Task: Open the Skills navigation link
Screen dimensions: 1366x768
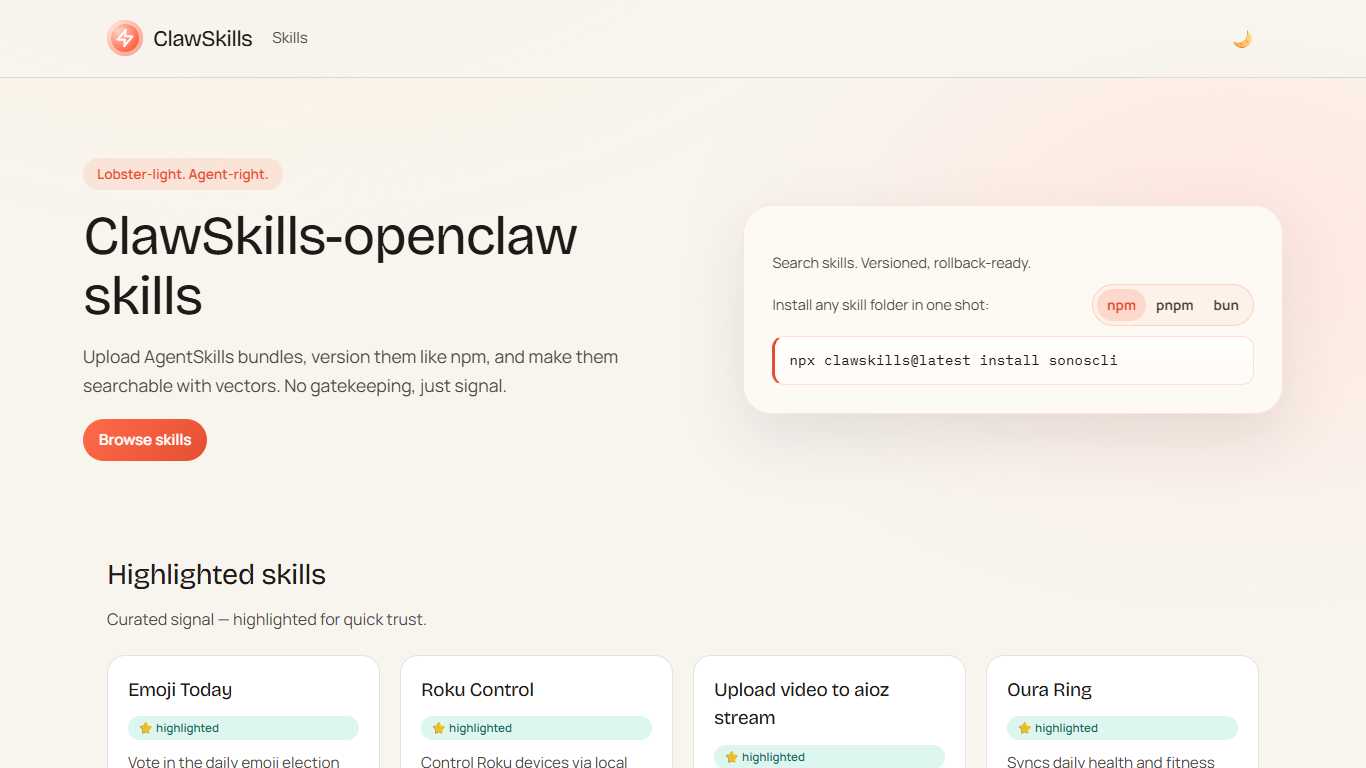Action: [290, 38]
